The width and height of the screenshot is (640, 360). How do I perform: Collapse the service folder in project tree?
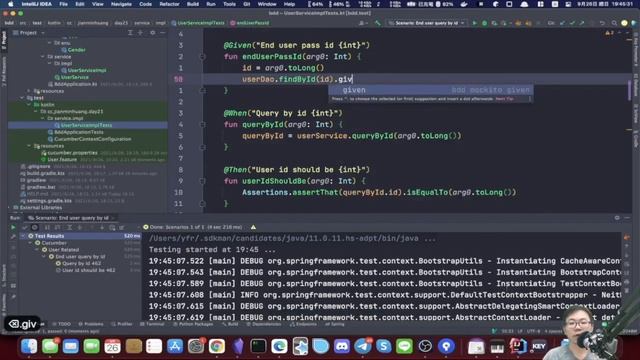43,57
